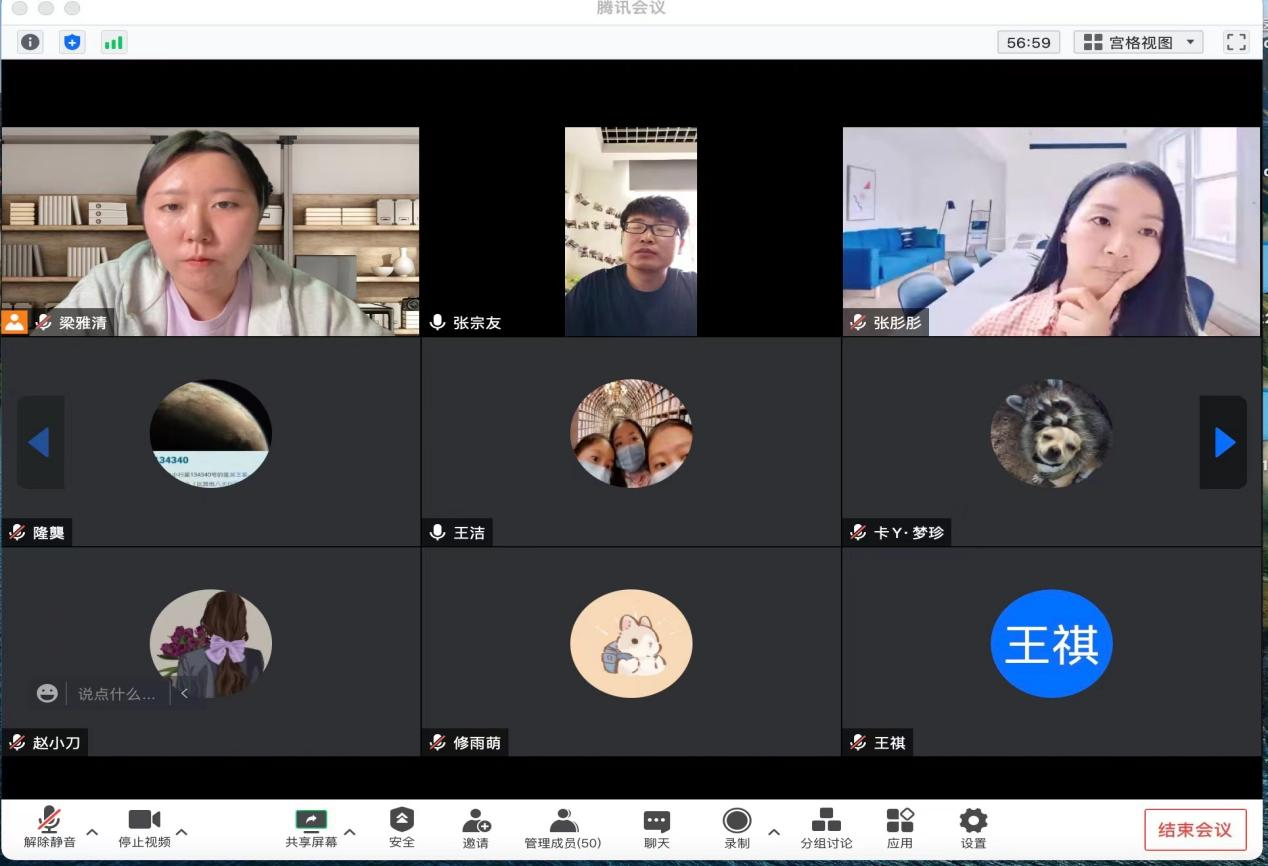Open the Apps (应用) panel
1268x866 pixels.
click(x=900, y=827)
